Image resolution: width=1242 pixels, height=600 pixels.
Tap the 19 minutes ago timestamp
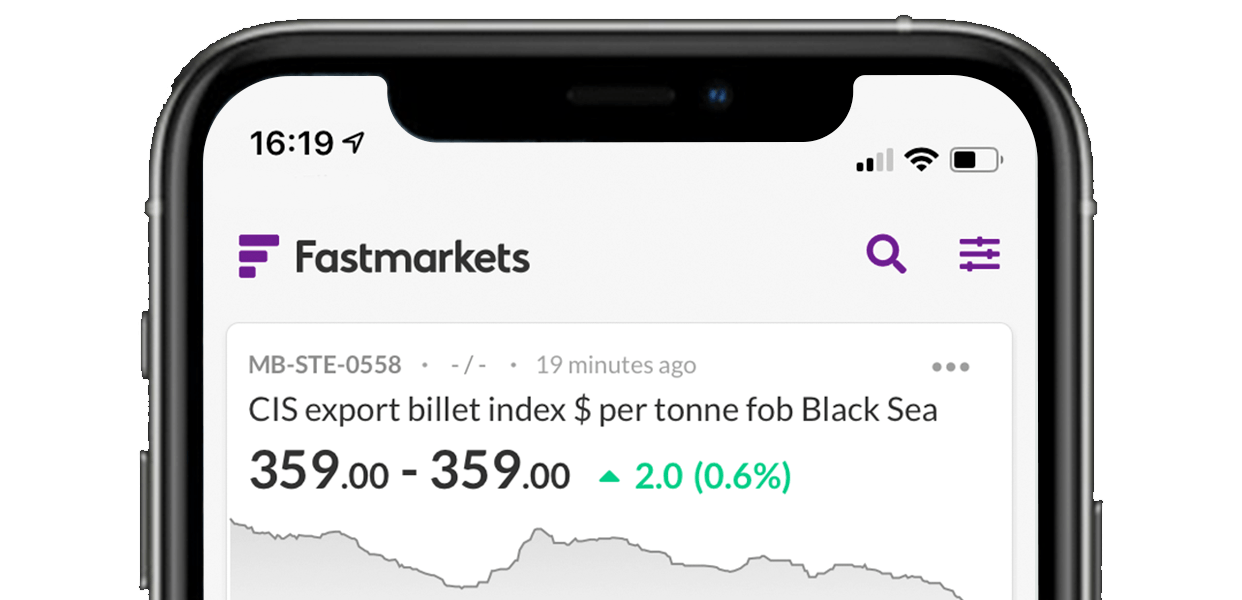[616, 365]
